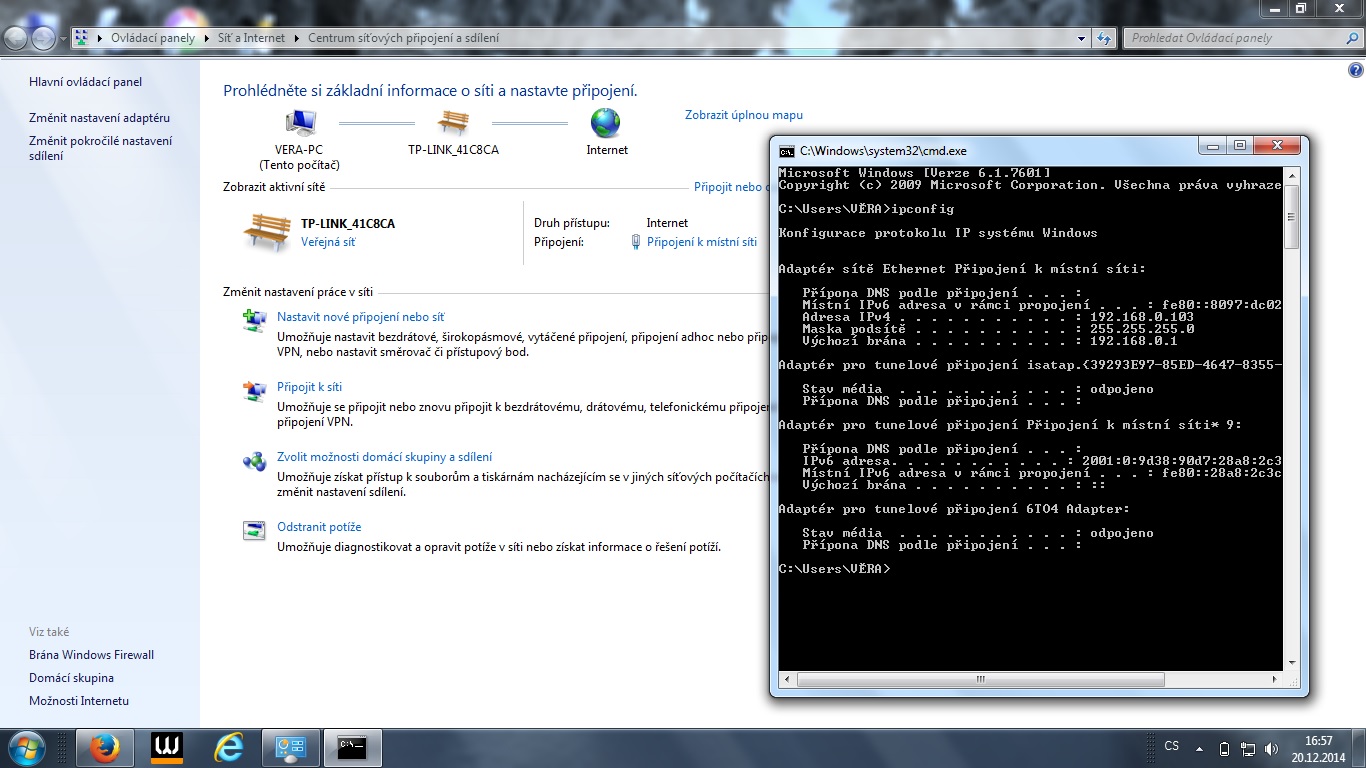Click the troubleshooting icon beside Odstranit potíže
This screenshot has height=768, width=1366.
(x=255, y=531)
